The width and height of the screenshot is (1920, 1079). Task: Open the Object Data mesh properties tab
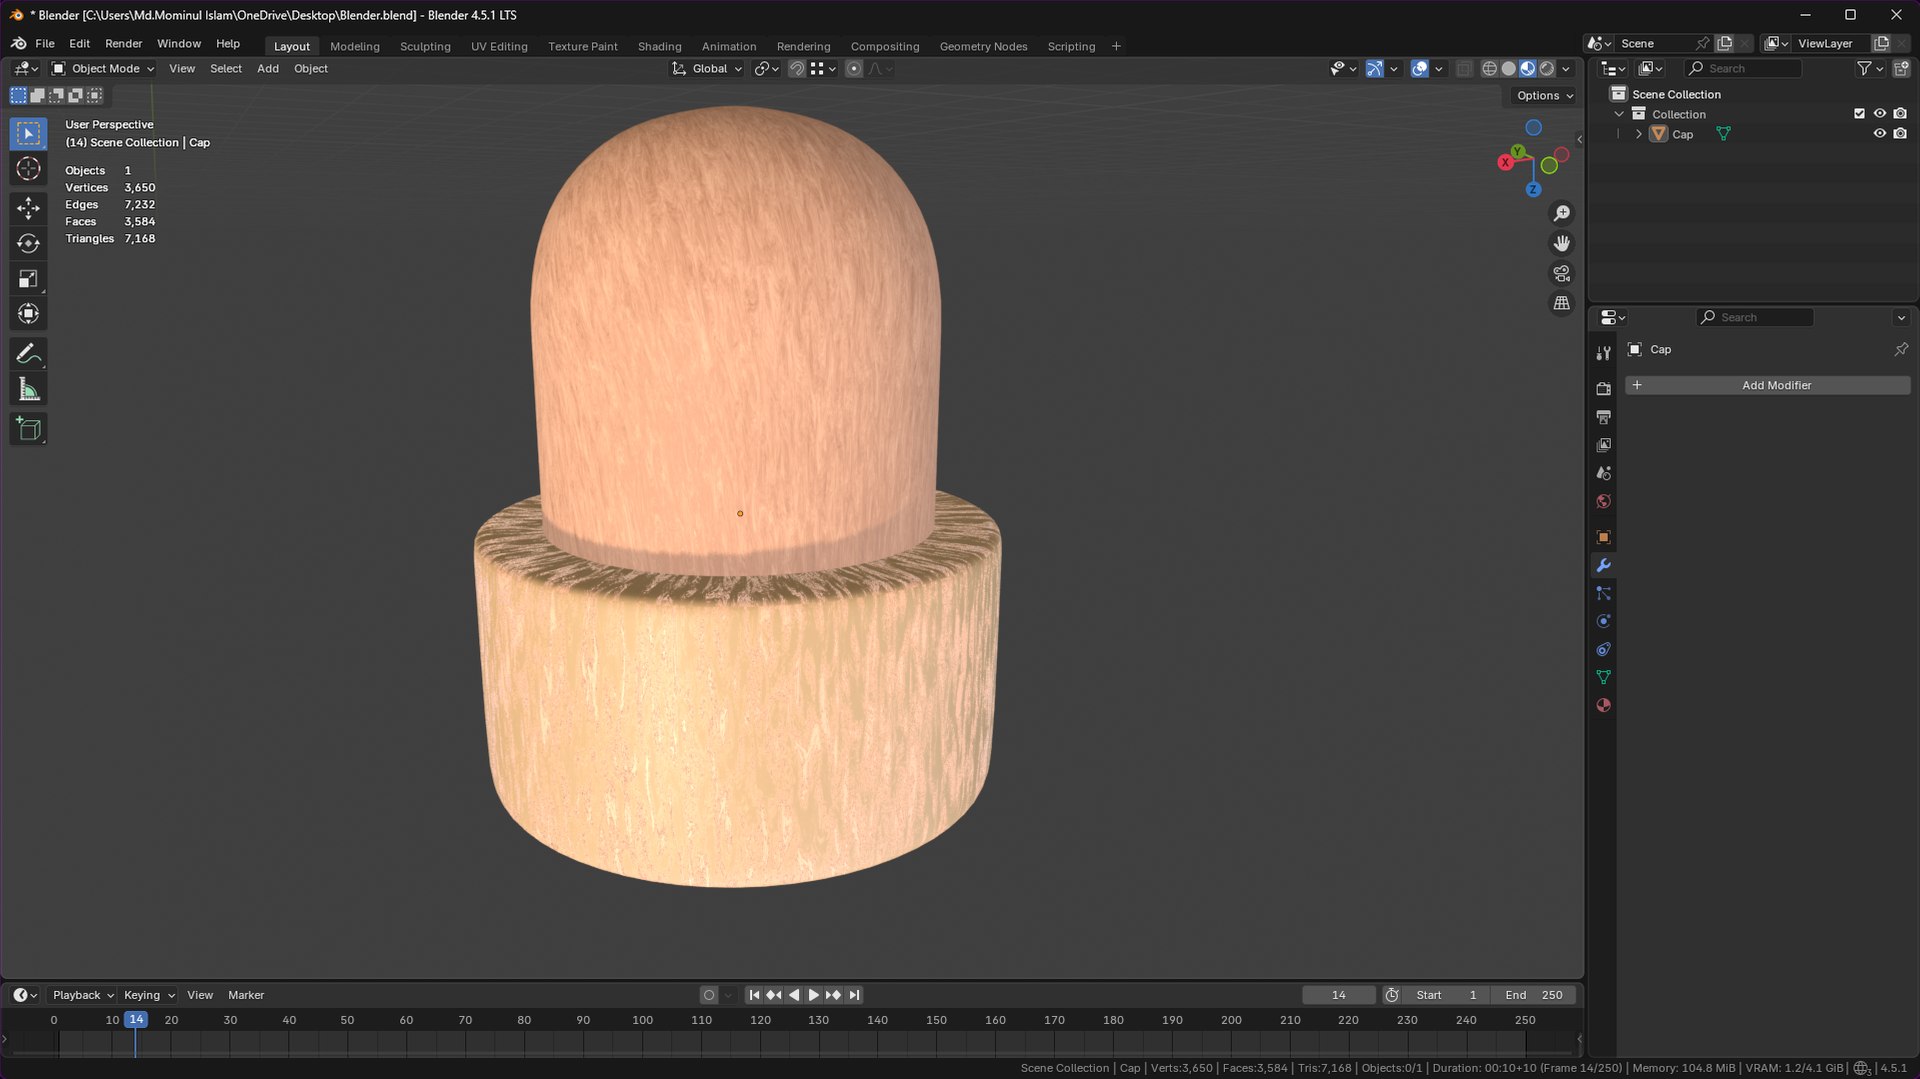pyautogui.click(x=1603, y=677)
